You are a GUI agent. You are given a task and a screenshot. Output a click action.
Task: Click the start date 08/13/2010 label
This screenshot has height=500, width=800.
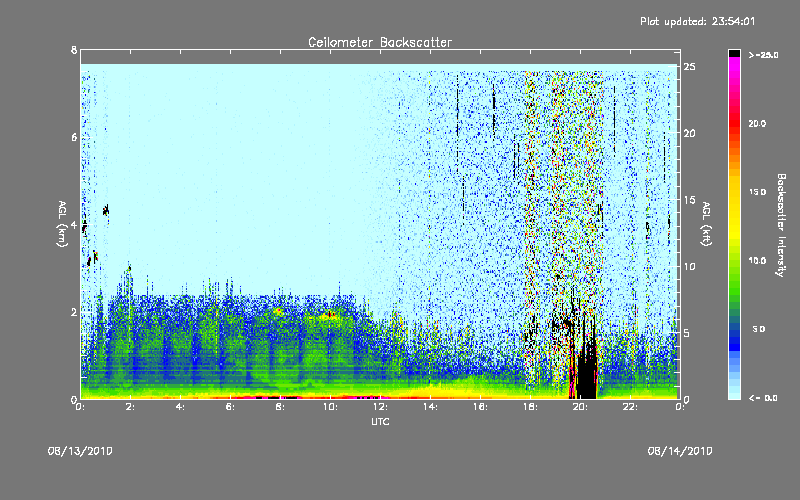click(x=80, y=451)
